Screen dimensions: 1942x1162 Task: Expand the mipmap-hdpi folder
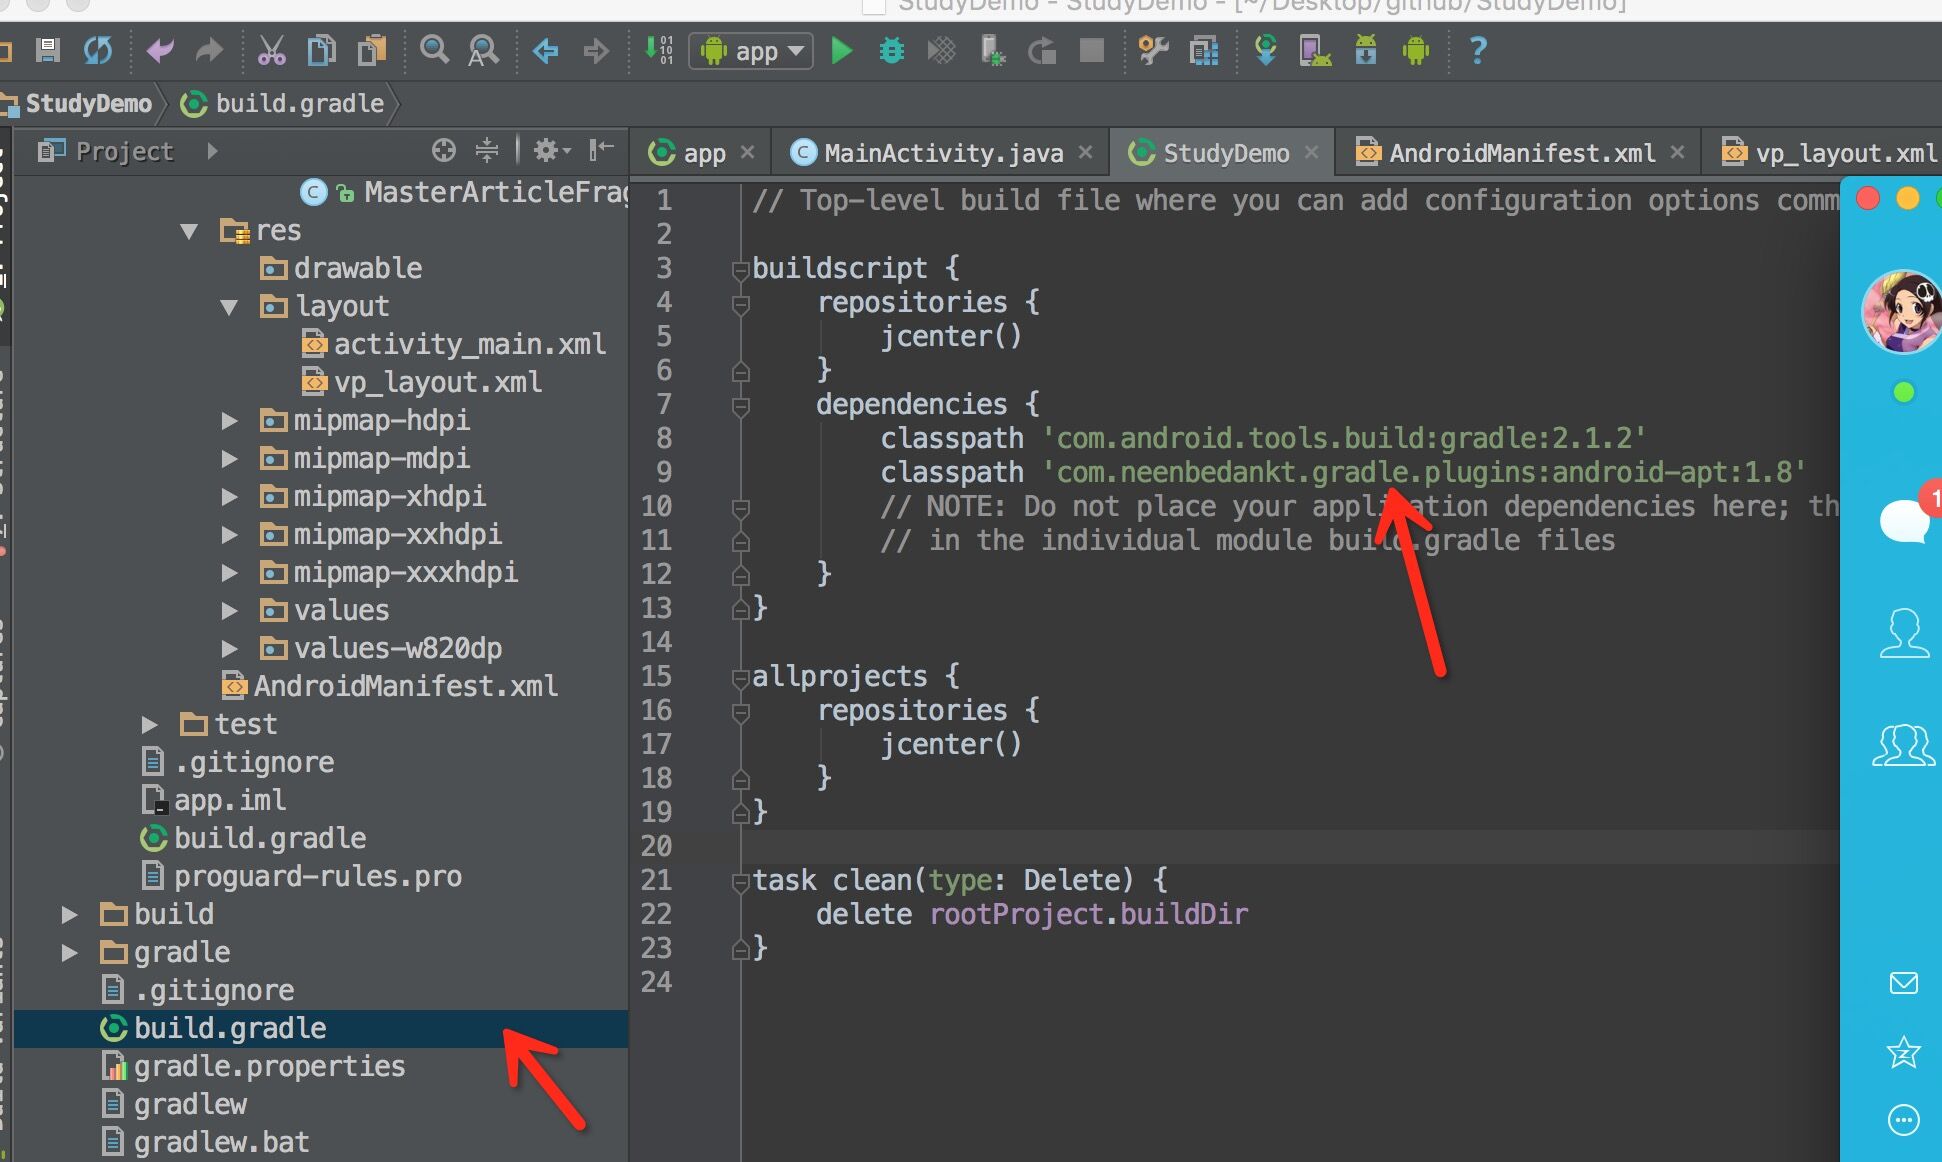click(229, 421)
